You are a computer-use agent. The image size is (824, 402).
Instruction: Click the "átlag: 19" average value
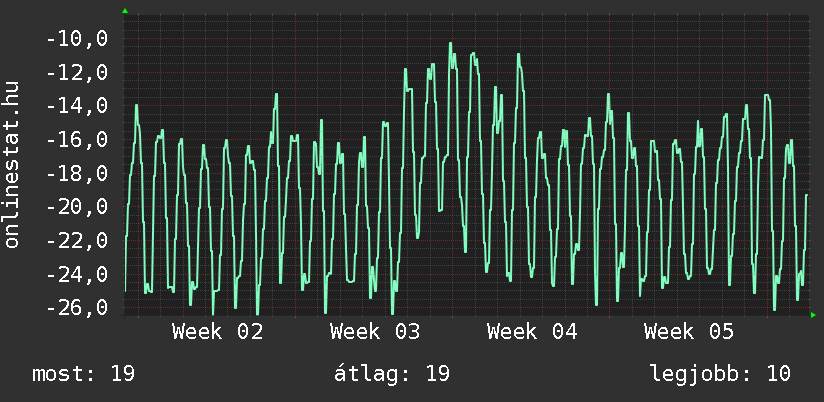pos(394,374)
